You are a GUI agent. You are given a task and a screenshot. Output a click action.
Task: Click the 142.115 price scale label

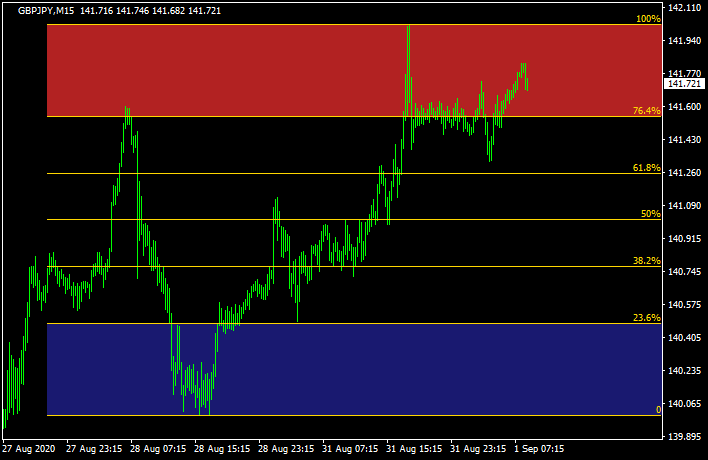685,8
